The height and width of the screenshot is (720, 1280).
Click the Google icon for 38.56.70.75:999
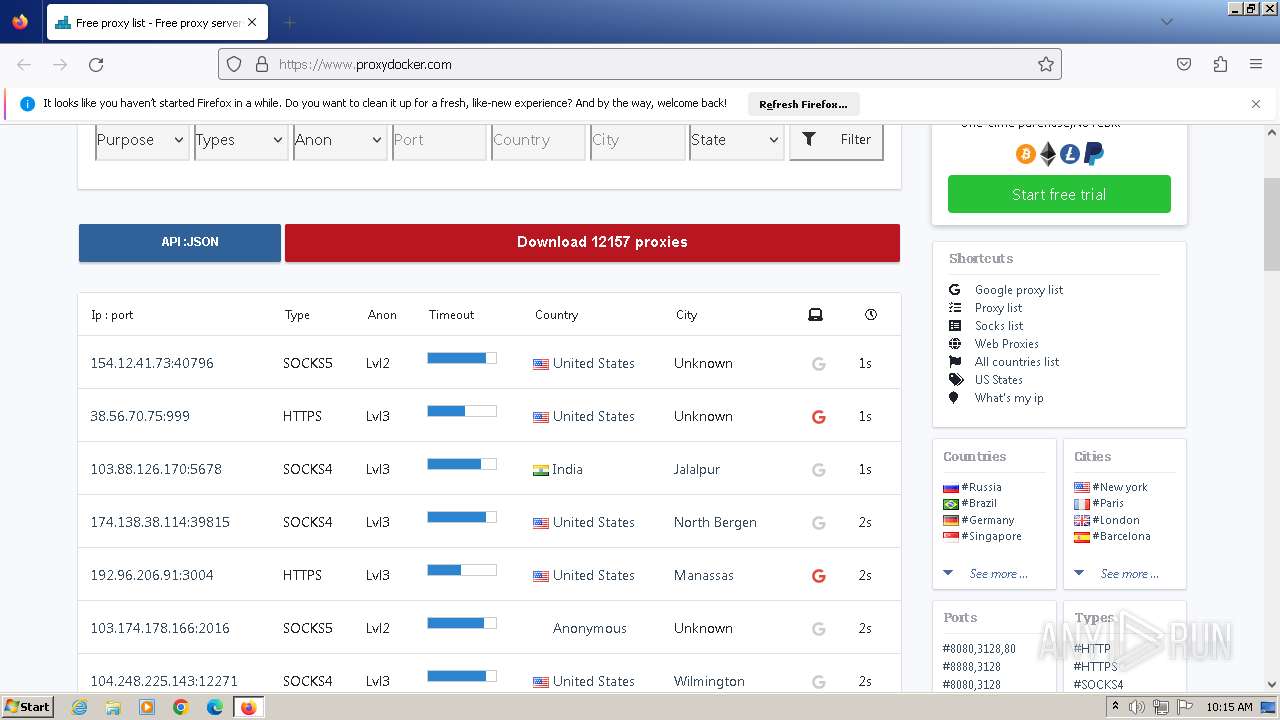point(818,416)
